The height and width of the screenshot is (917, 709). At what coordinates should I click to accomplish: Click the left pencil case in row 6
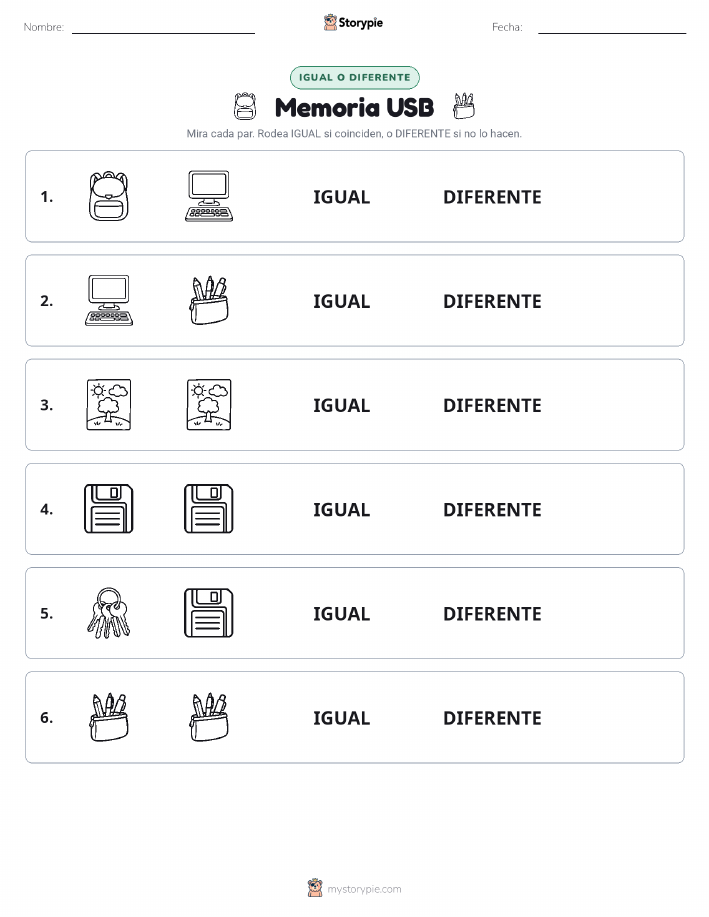pyautogui.click(x=109, y=717)
